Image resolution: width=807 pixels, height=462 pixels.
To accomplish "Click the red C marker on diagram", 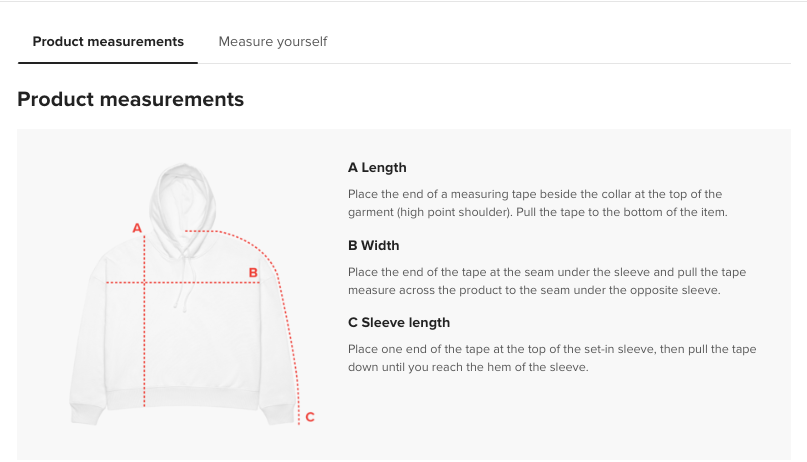I will point(310,417).
